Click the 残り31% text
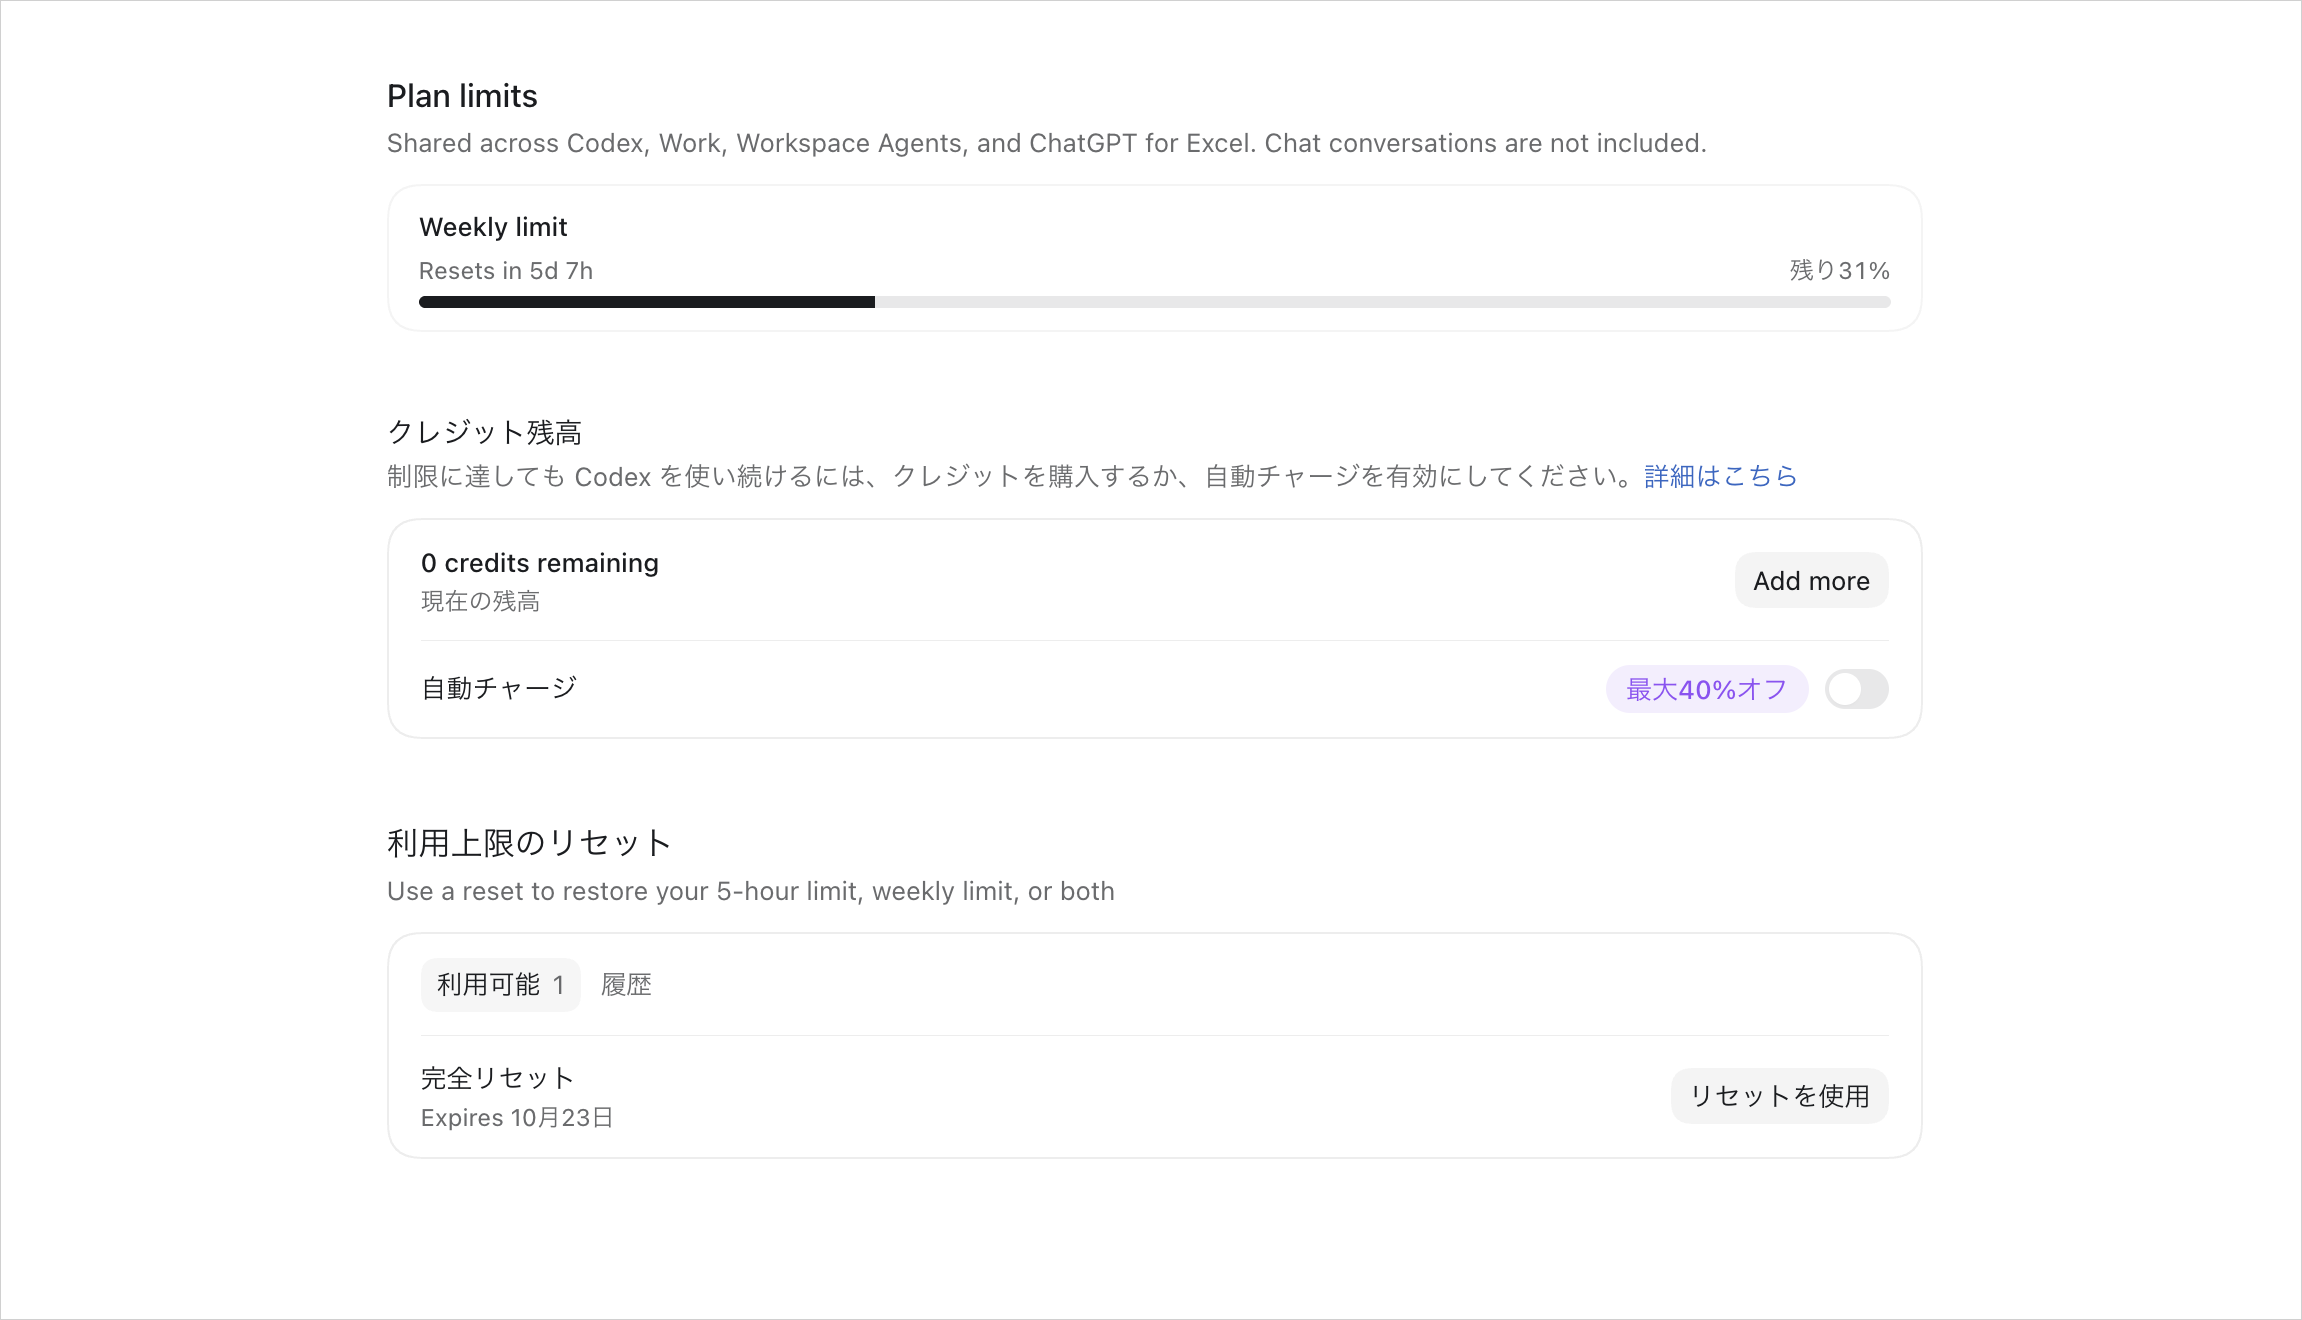2302x1320 pixels. (x=1839, y=271)
